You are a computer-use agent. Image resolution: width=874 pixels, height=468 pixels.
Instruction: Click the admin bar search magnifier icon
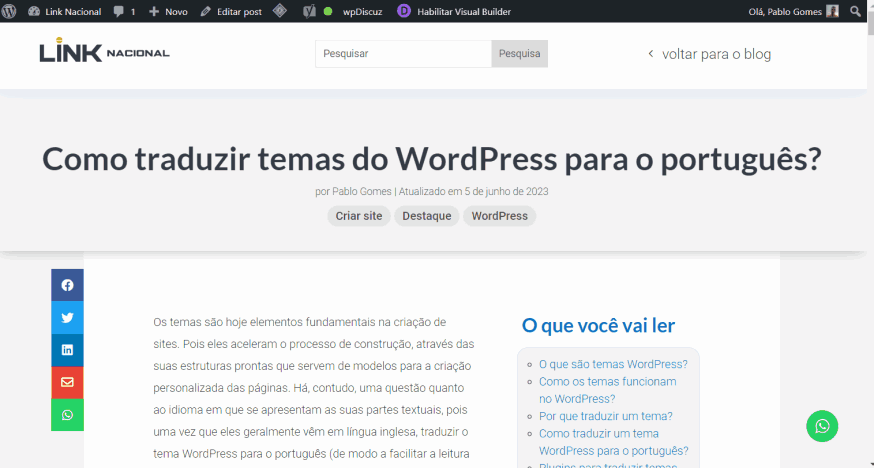[x=855, y=11]
